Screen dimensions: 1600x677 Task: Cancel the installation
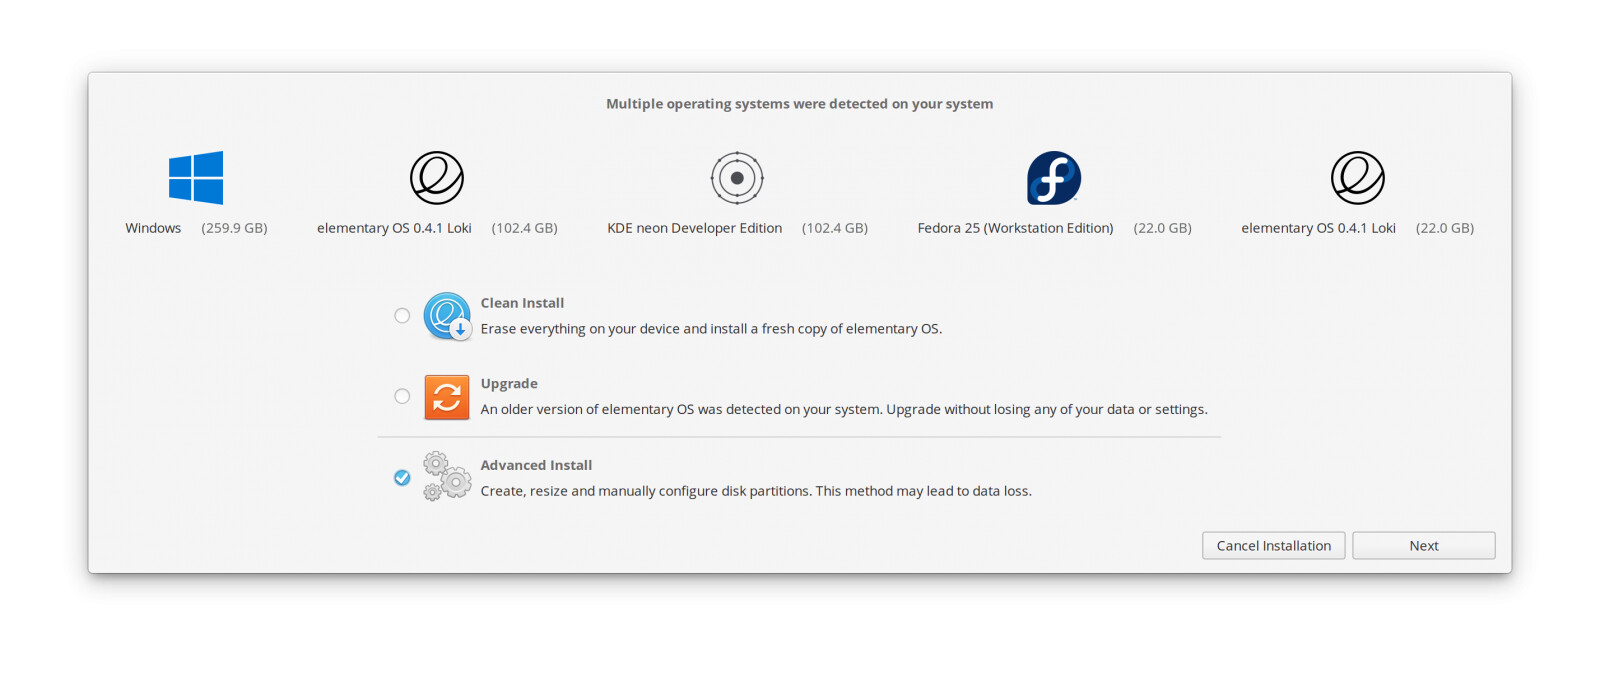(x=1273, y=546)
